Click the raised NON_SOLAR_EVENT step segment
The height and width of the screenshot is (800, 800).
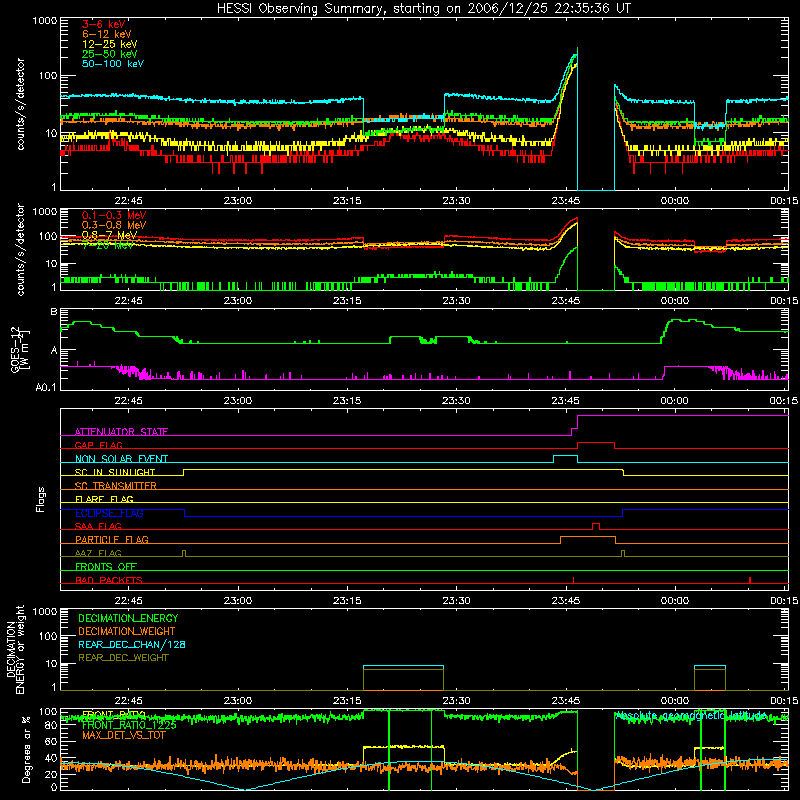click(565, 456)
